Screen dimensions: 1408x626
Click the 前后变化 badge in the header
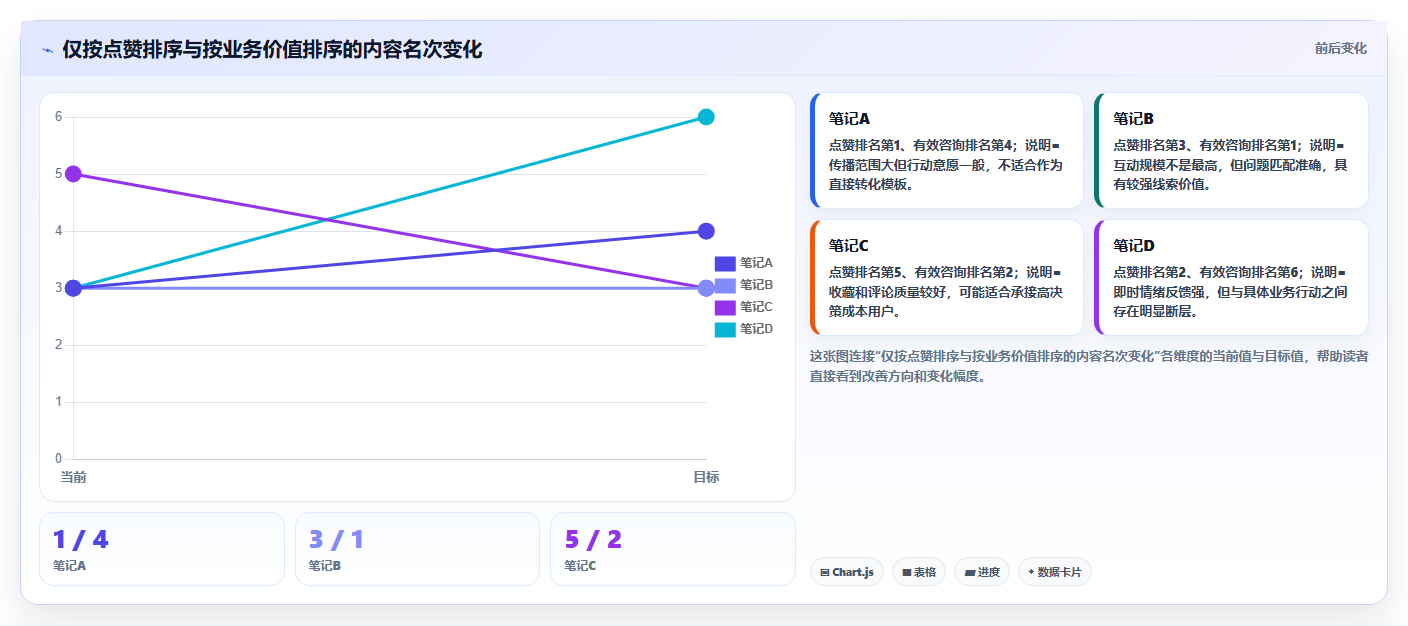[x=1340, y=48]
